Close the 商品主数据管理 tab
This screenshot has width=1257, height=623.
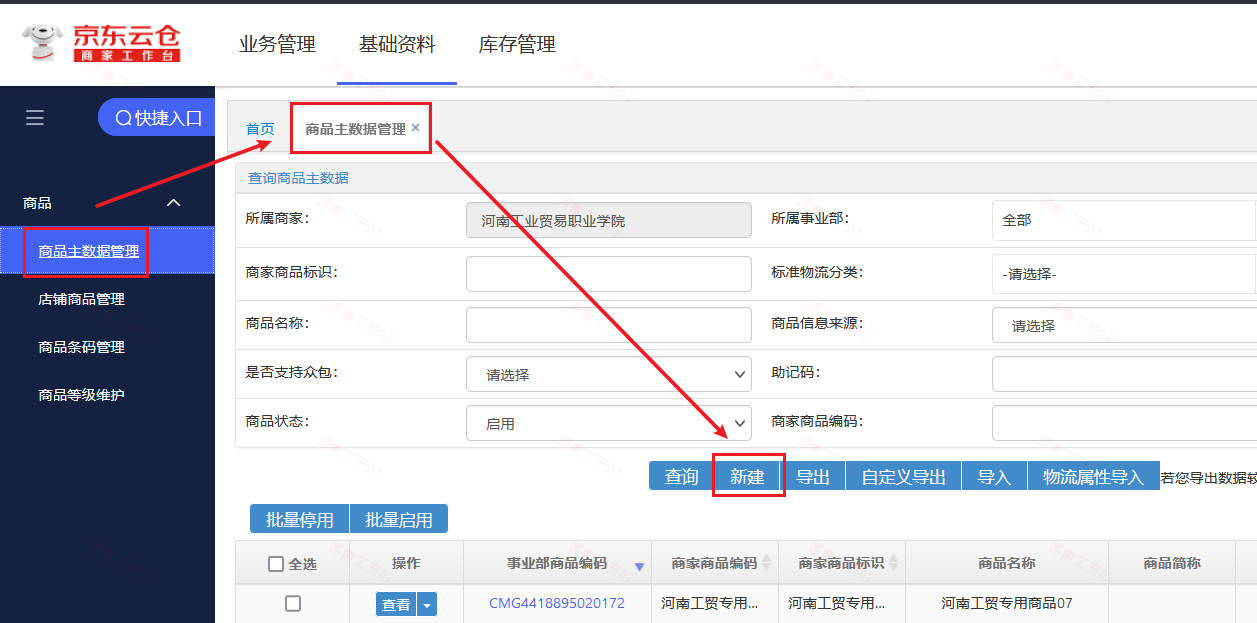(x=415, y=127)
